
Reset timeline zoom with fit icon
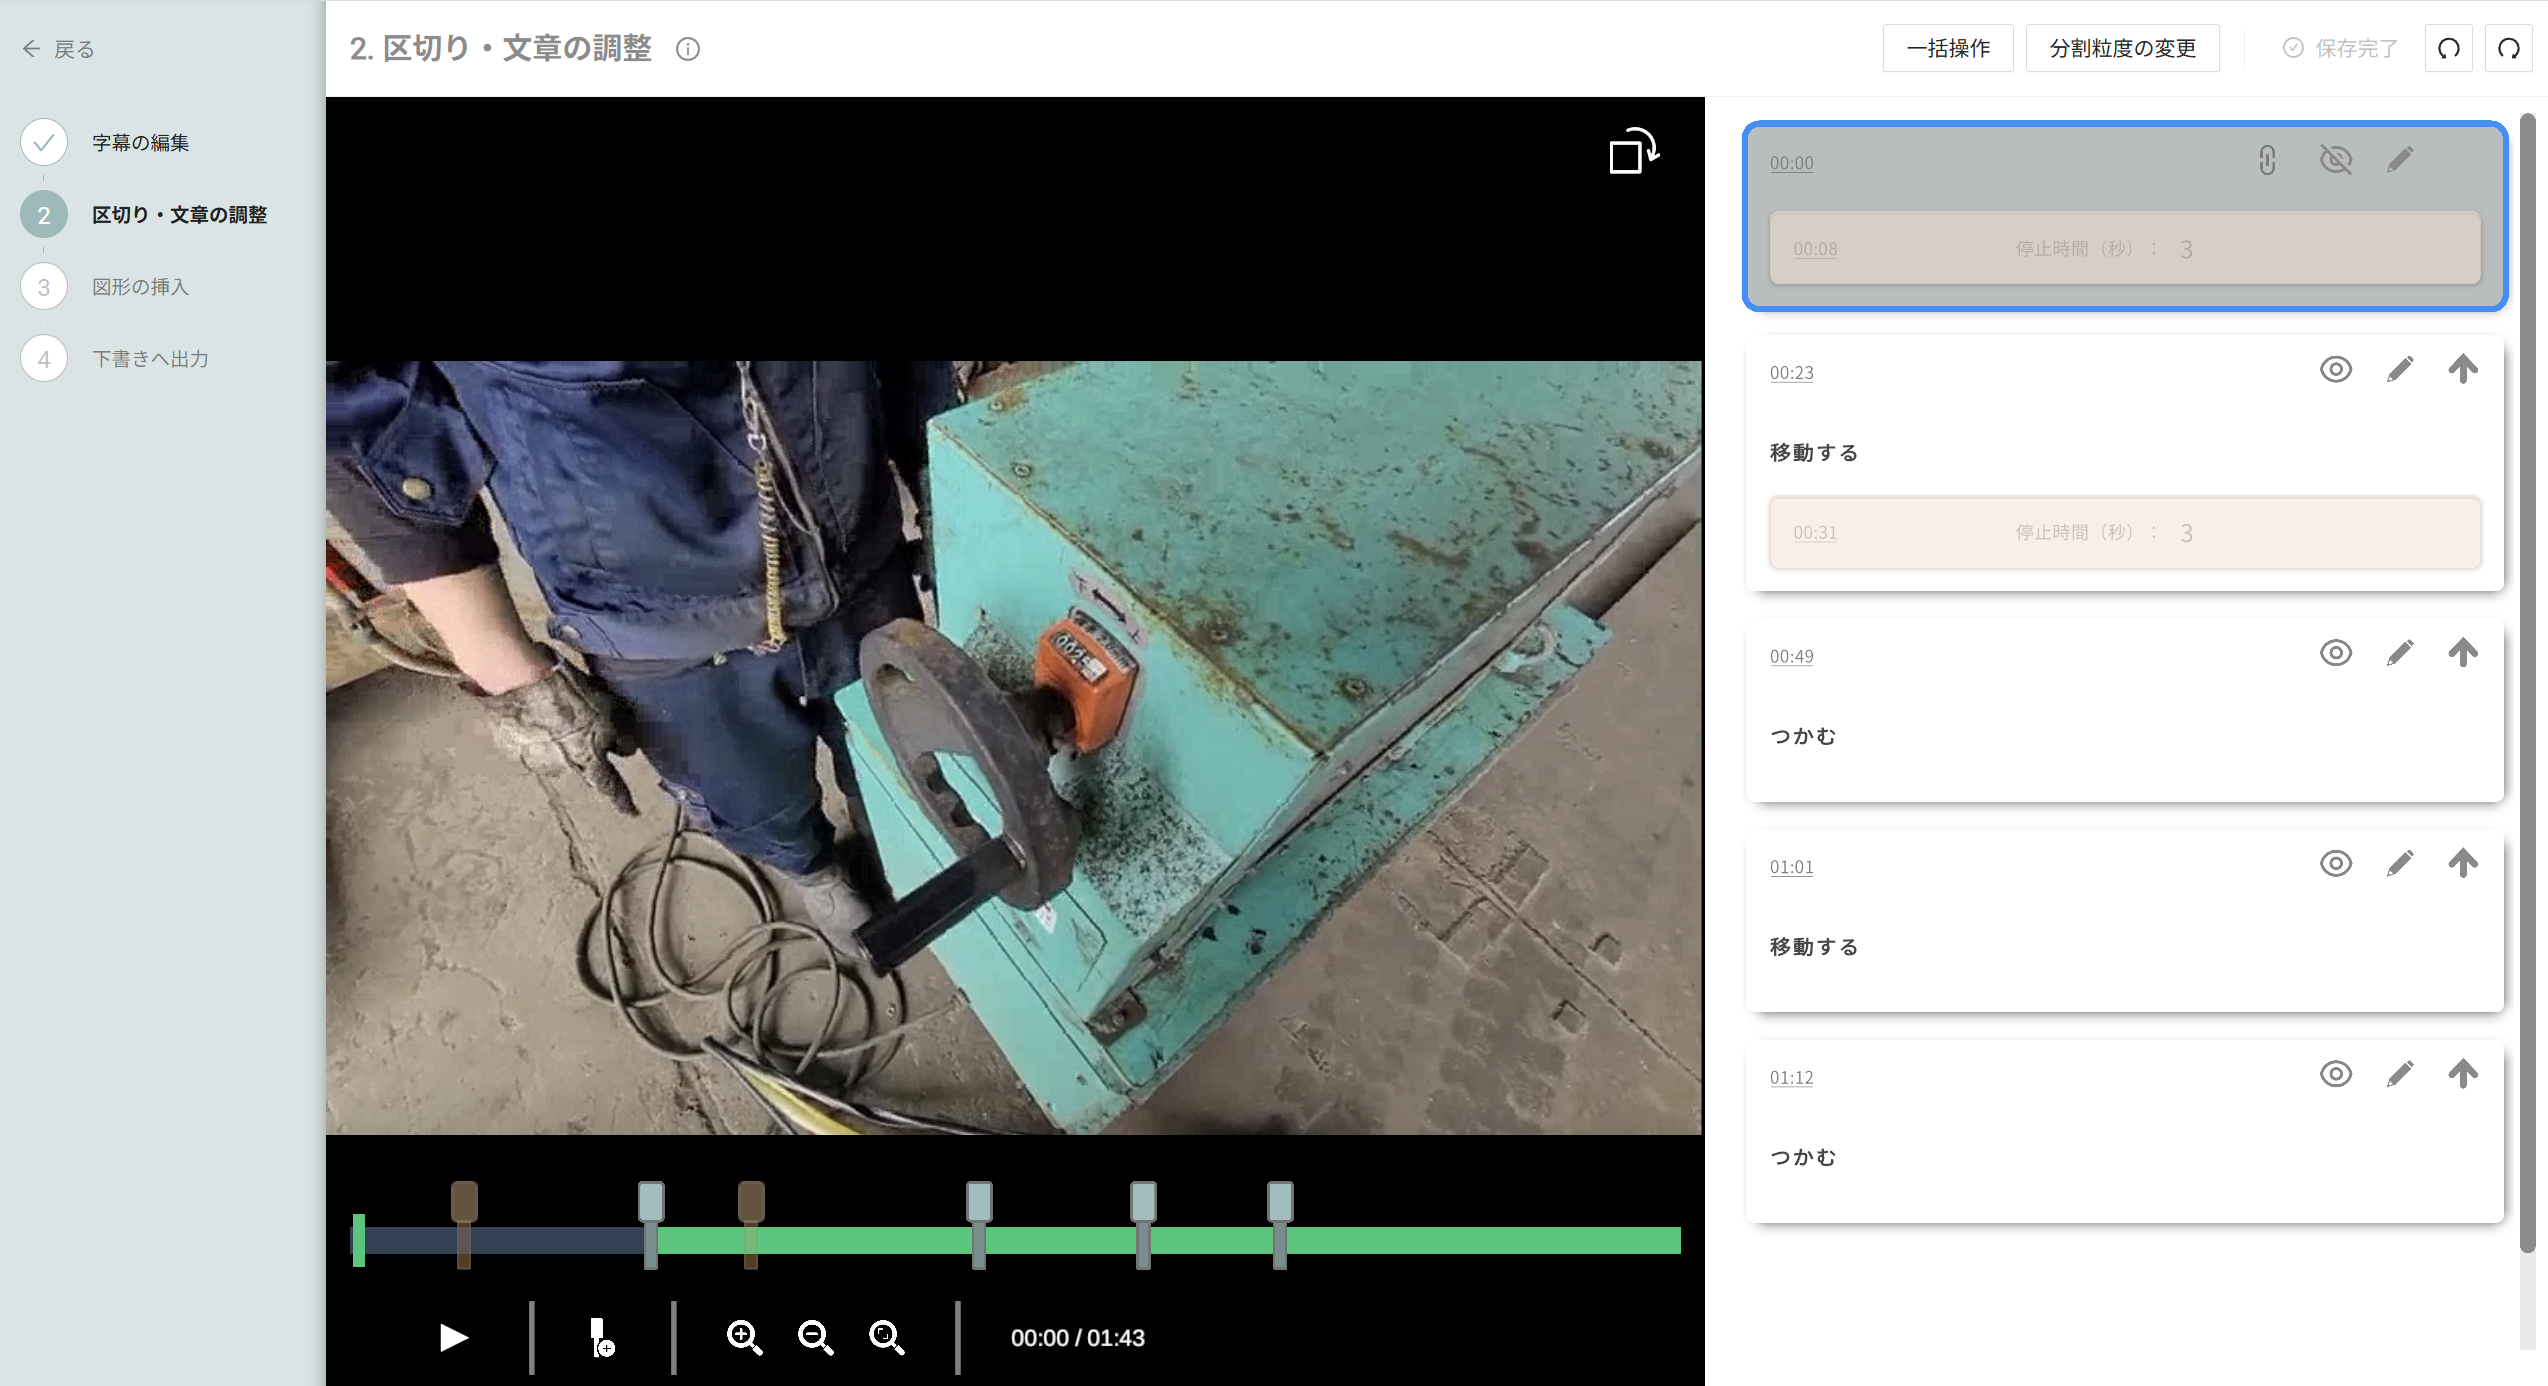point(886,1337)
